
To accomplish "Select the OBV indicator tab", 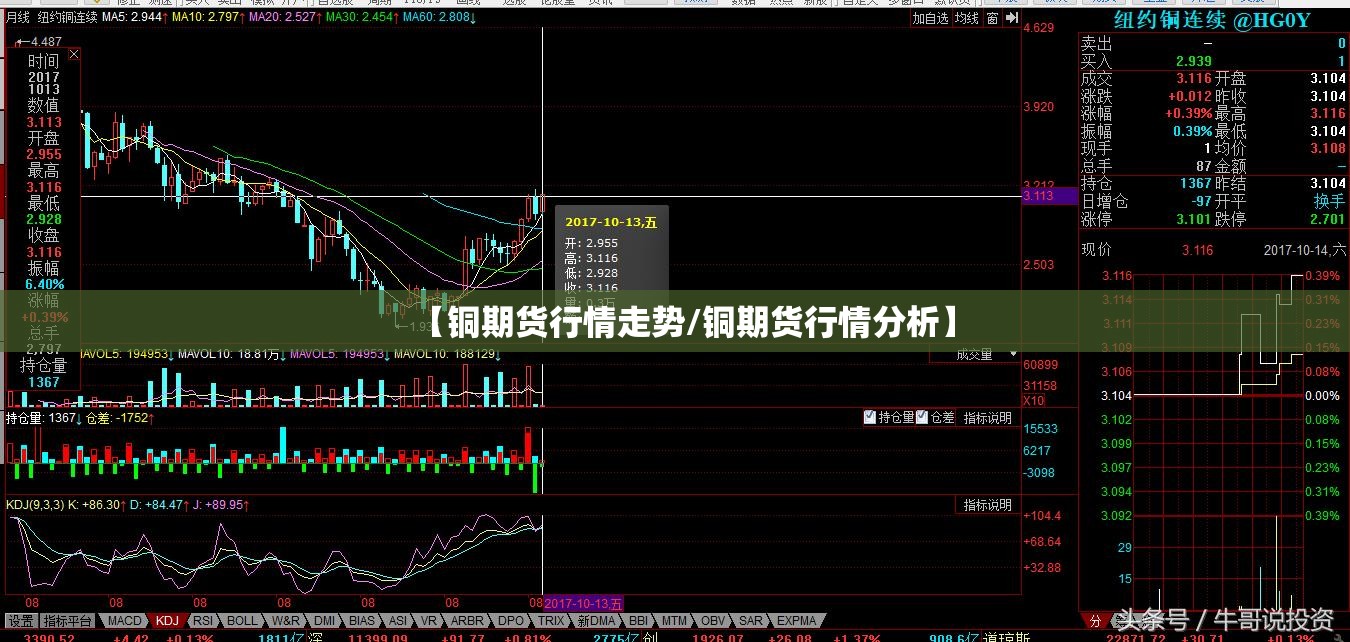I will coord(713,621).
